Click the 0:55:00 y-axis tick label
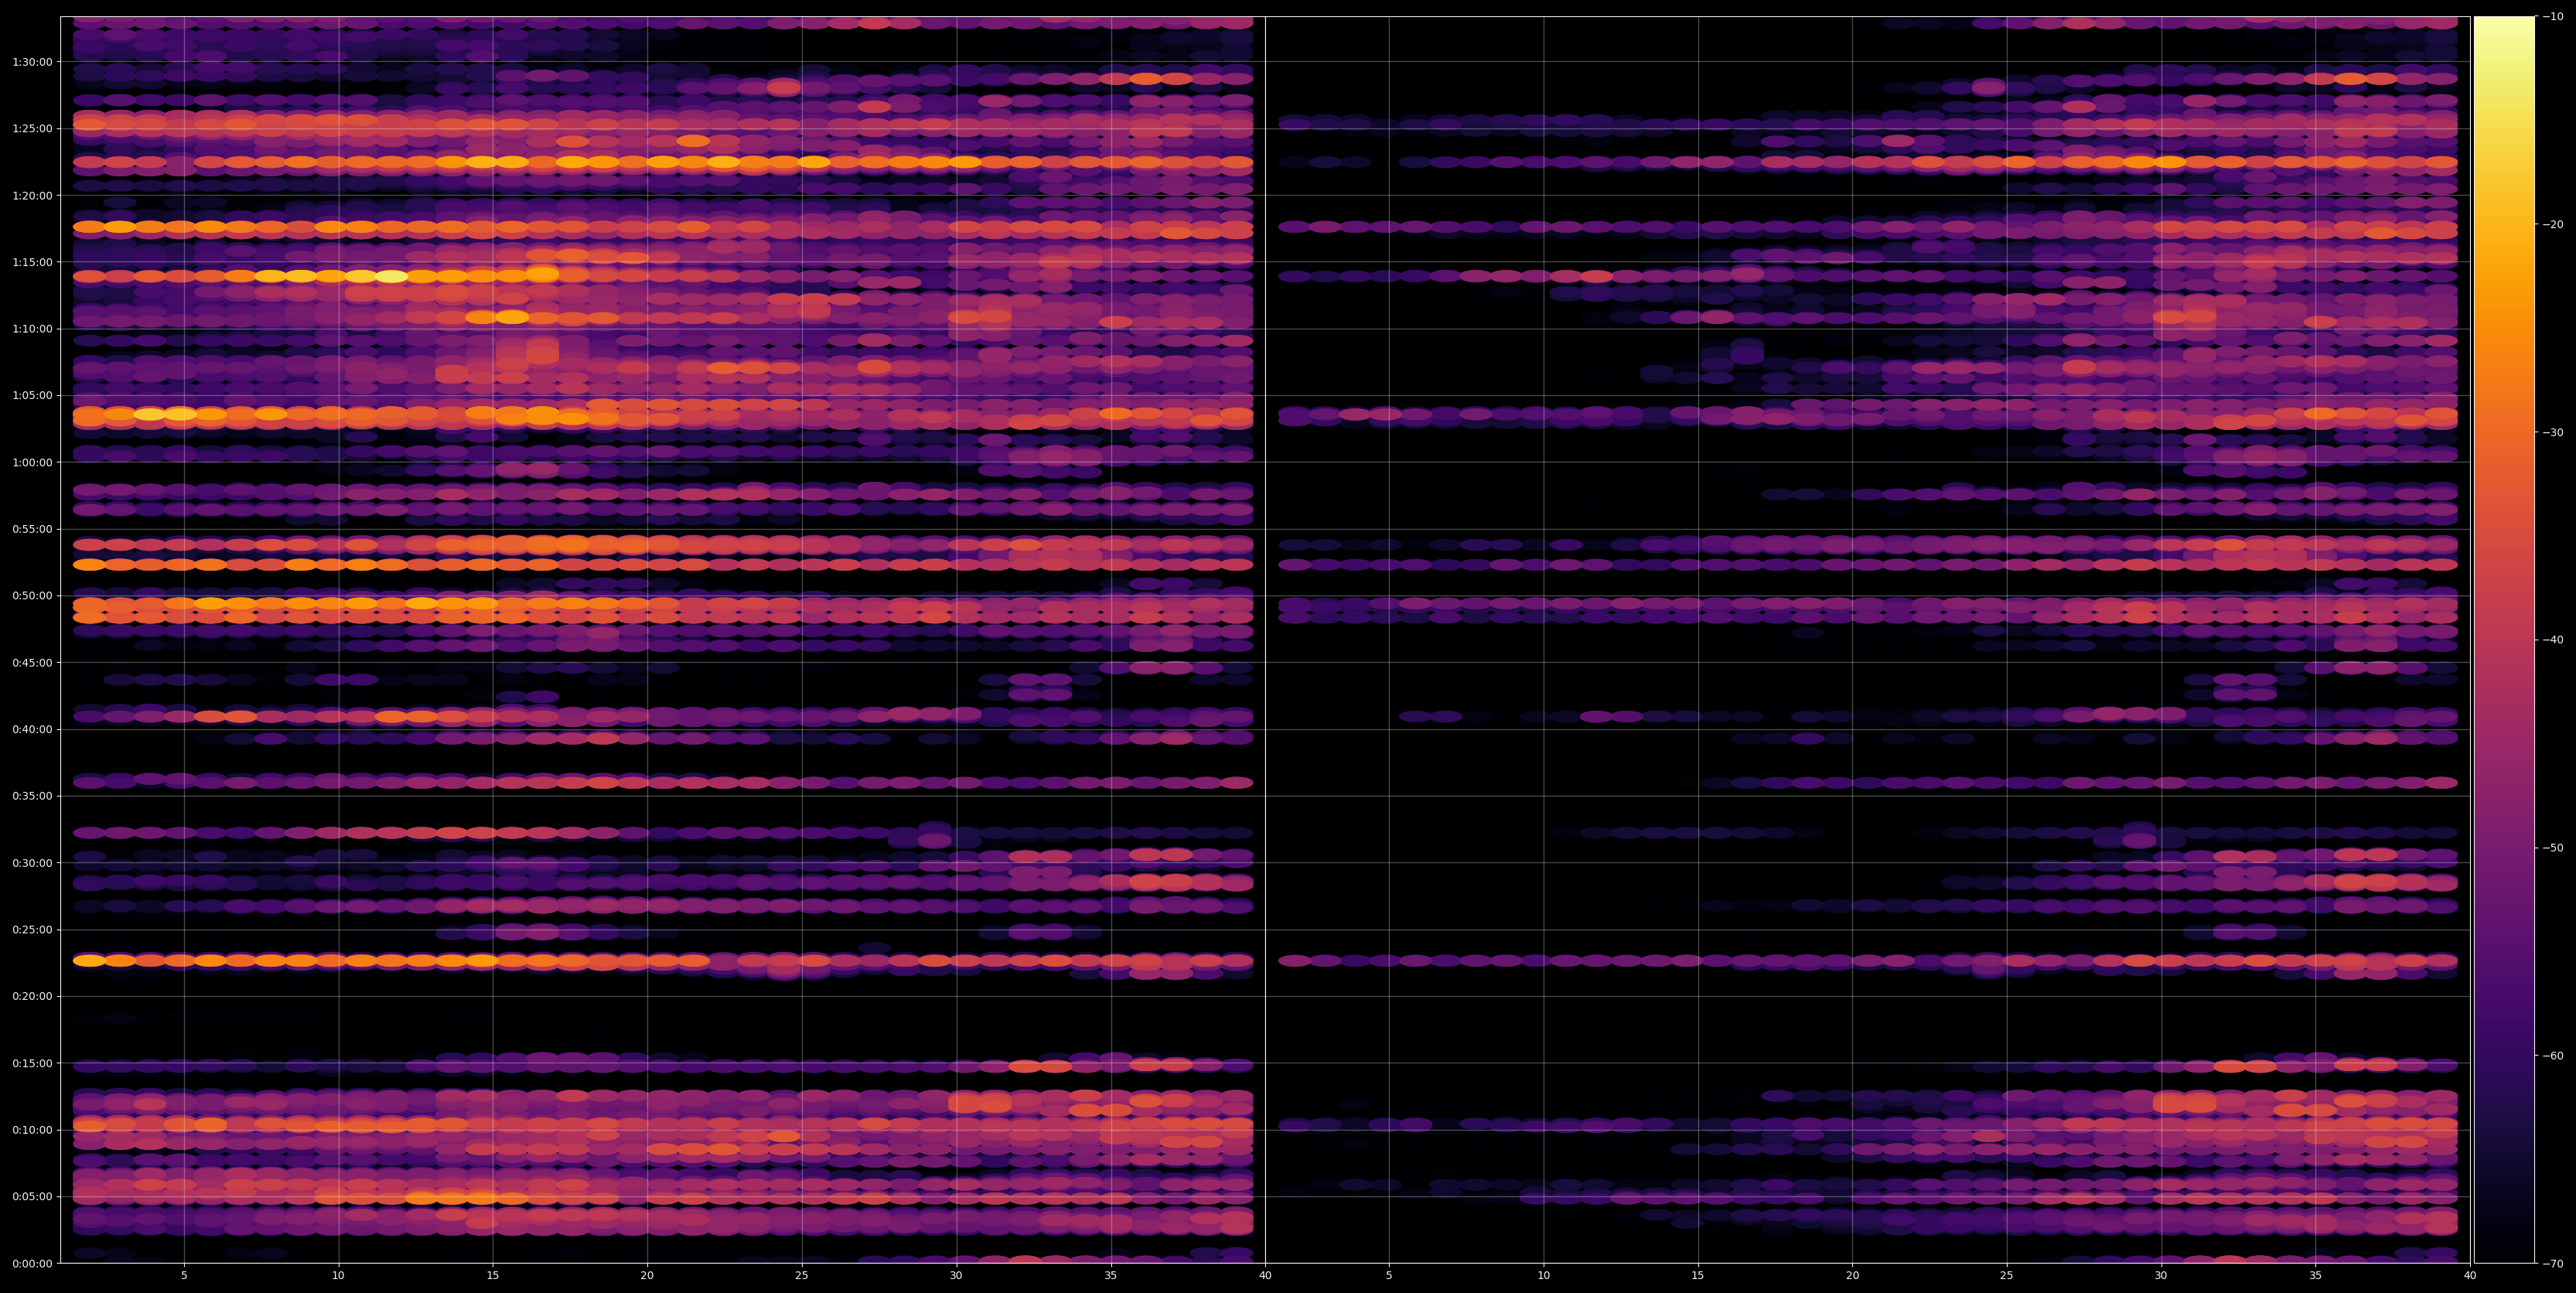The image size is (2576, 1293). point(32,529)
